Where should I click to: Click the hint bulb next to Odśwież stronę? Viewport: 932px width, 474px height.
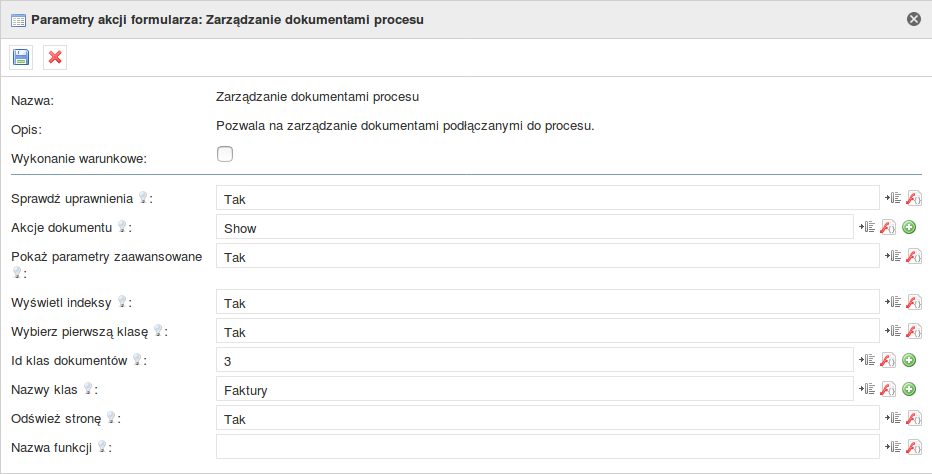[x=111, y=418]
